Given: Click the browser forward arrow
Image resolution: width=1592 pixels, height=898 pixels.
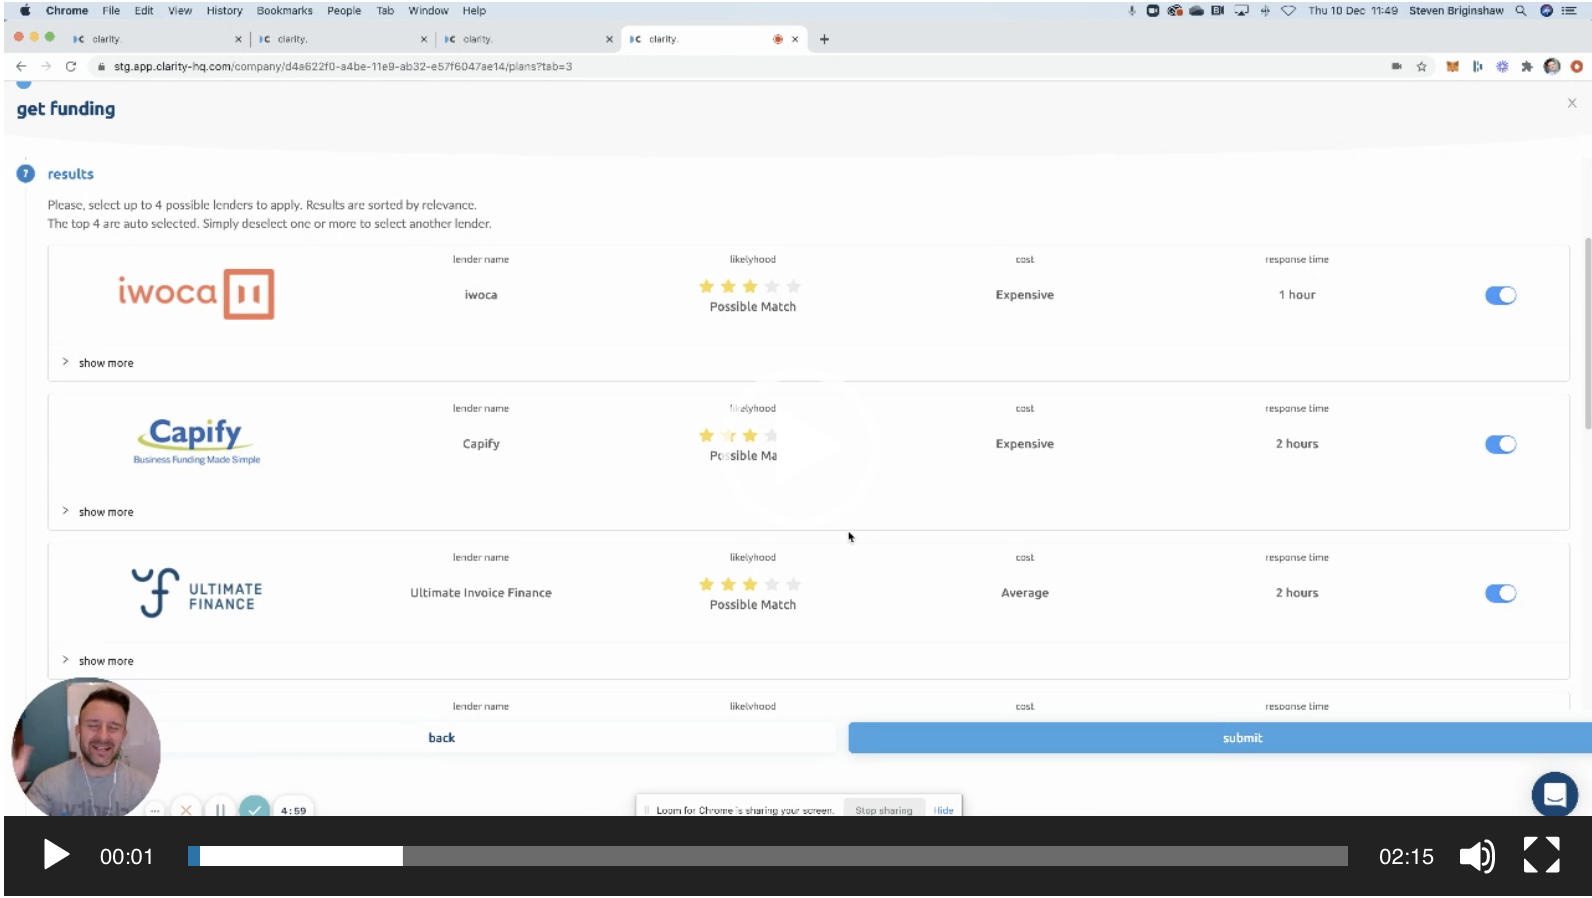Looking at the screenshot, I should click(46, 66).
